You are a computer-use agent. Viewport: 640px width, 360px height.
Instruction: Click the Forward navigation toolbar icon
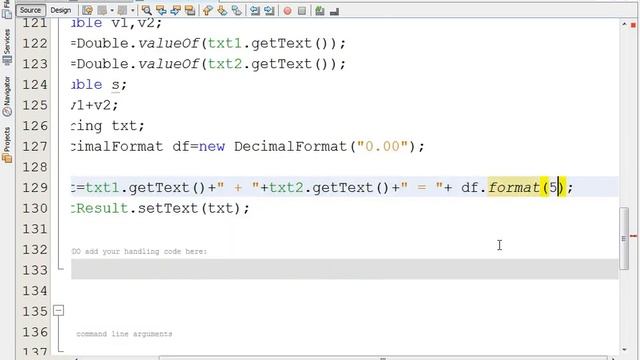122,11
